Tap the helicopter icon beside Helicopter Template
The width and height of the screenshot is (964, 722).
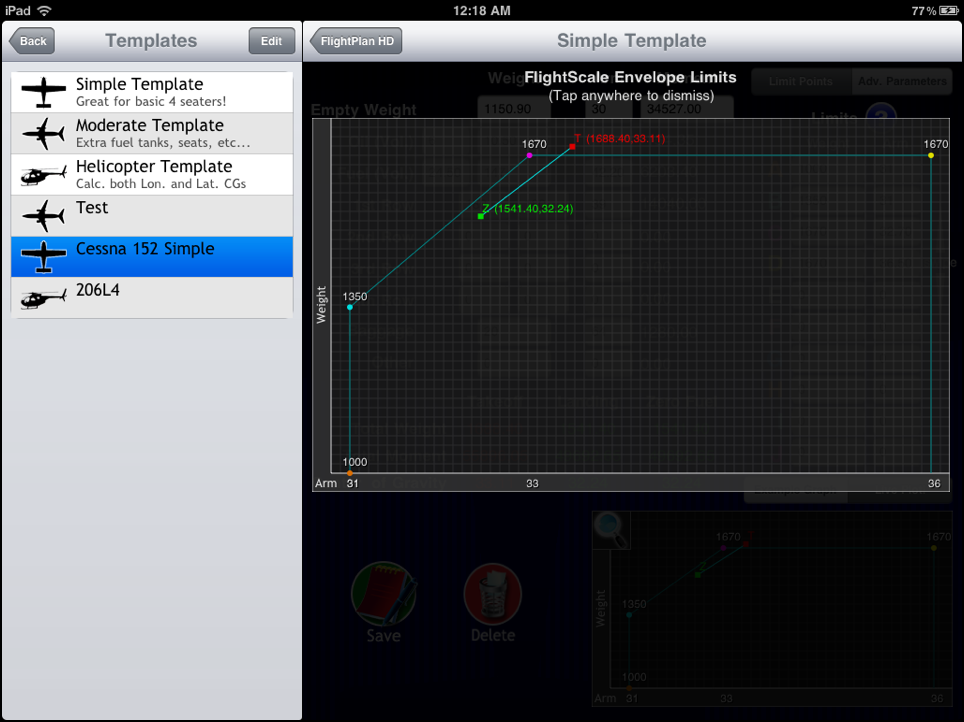coord(43,175)
